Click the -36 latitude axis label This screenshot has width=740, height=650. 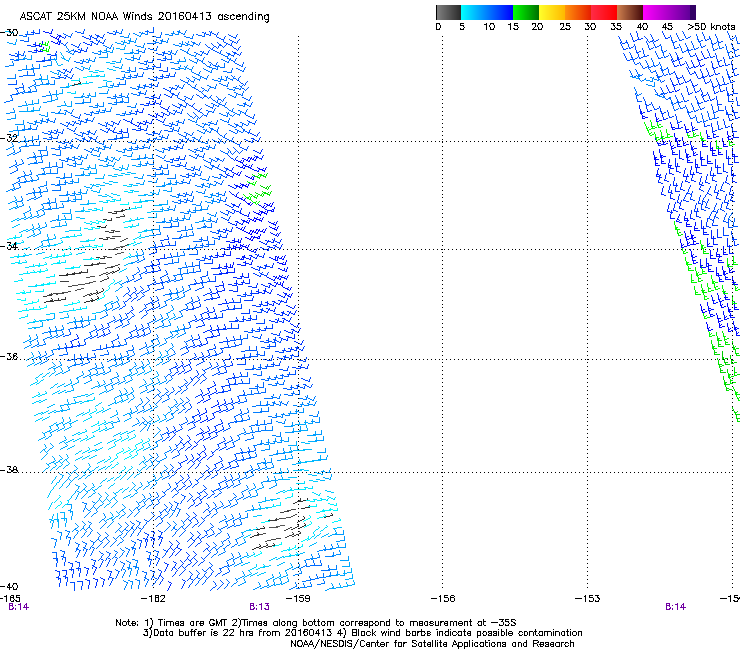pyautogui.click(x=9, y=356)
